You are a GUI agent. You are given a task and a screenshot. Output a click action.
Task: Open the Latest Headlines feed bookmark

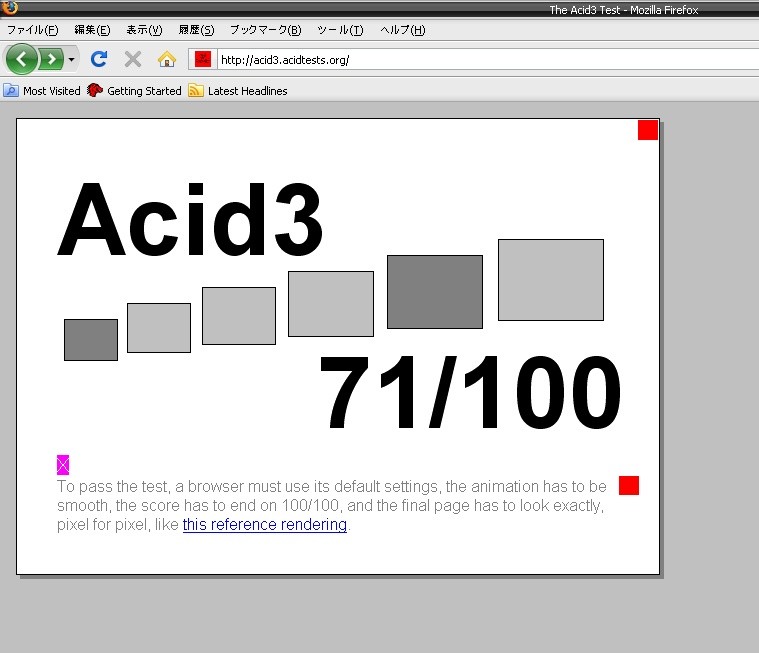[x=238, y=91]
